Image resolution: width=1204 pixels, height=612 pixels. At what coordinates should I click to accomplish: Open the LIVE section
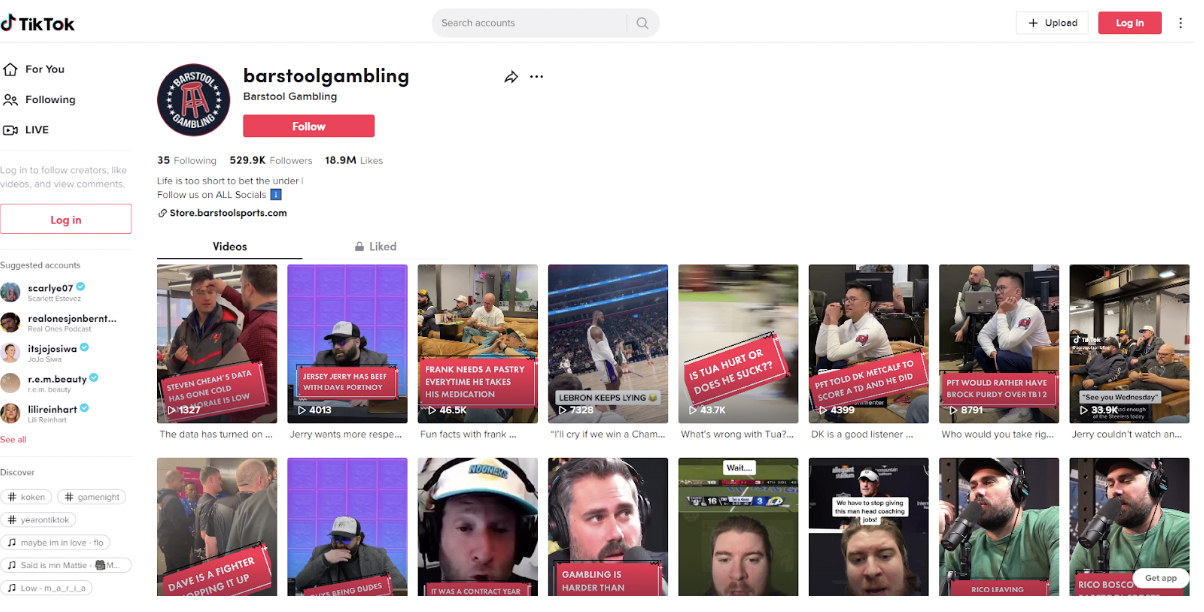[x=26, y=130]
